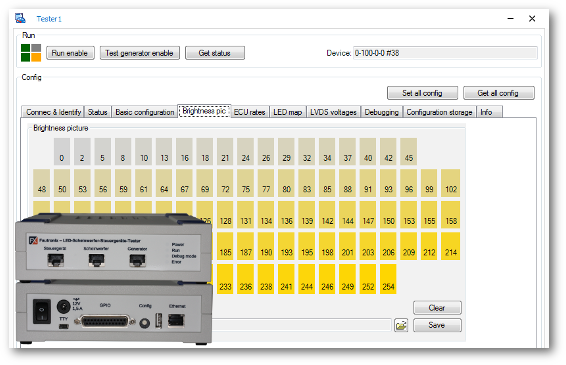Click the Device field showing 0-100-0-0 #38
This screenshot has width=566, height=365.
pyautogui.click(x=445, y=53)
